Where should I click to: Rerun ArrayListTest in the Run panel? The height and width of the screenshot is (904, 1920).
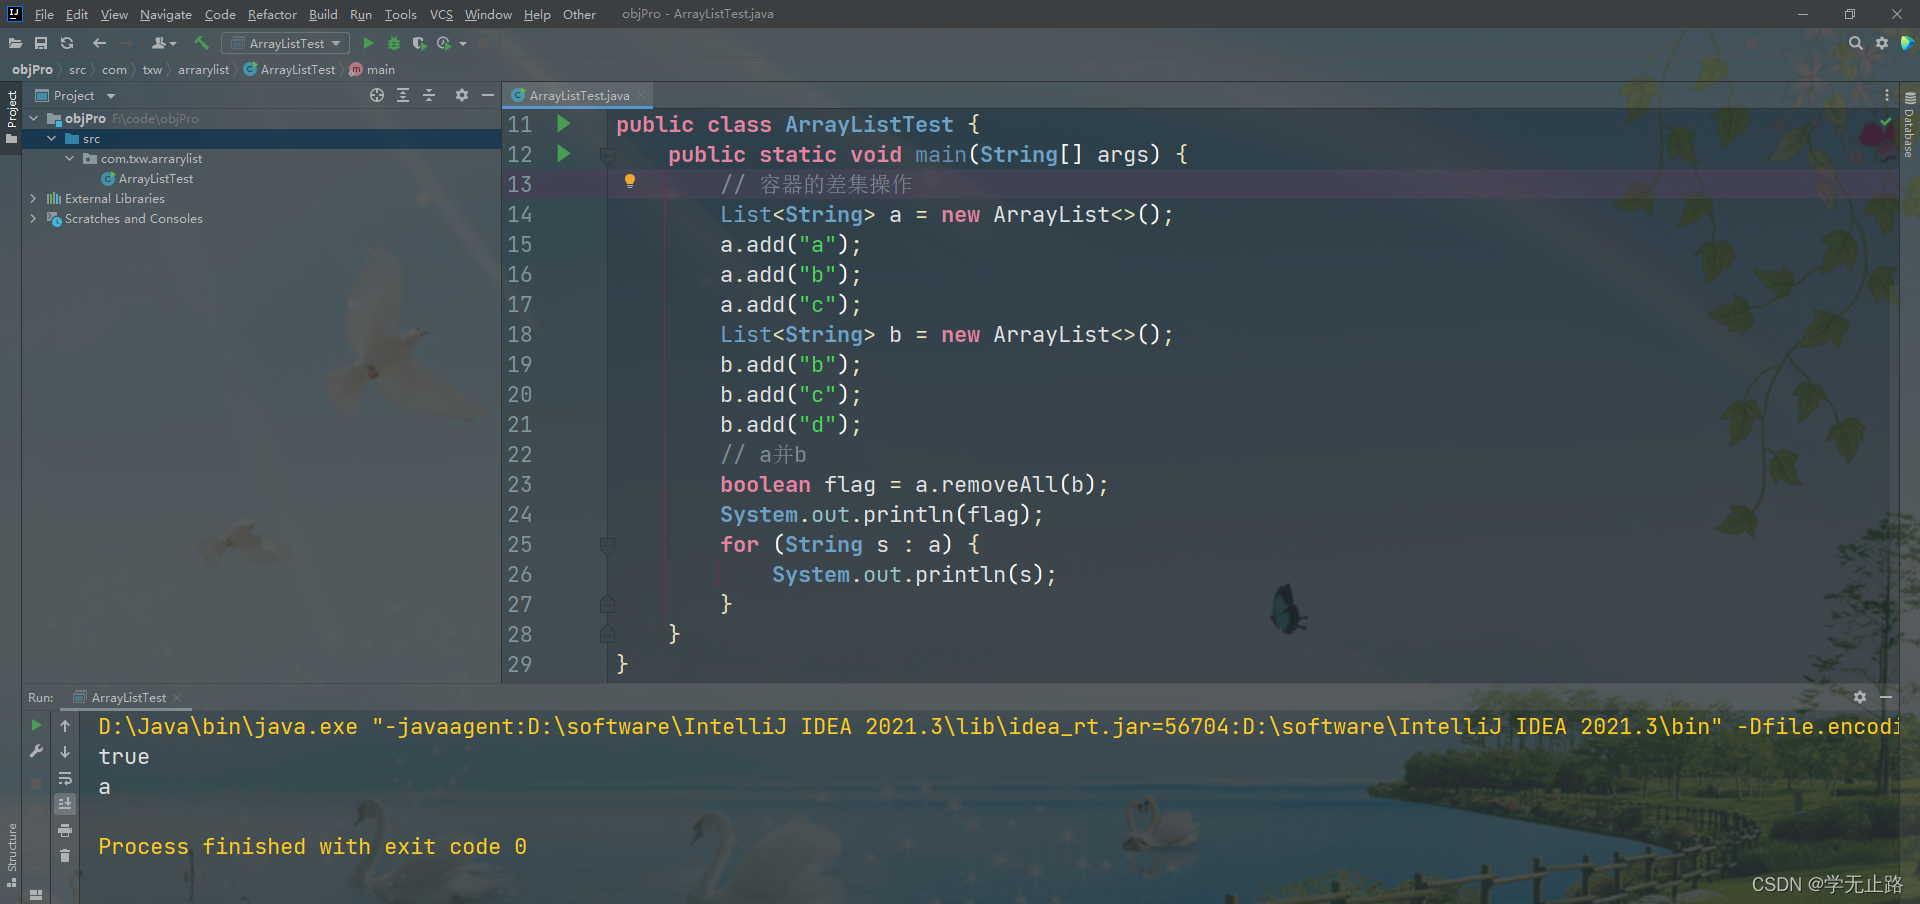coord(36,725)
